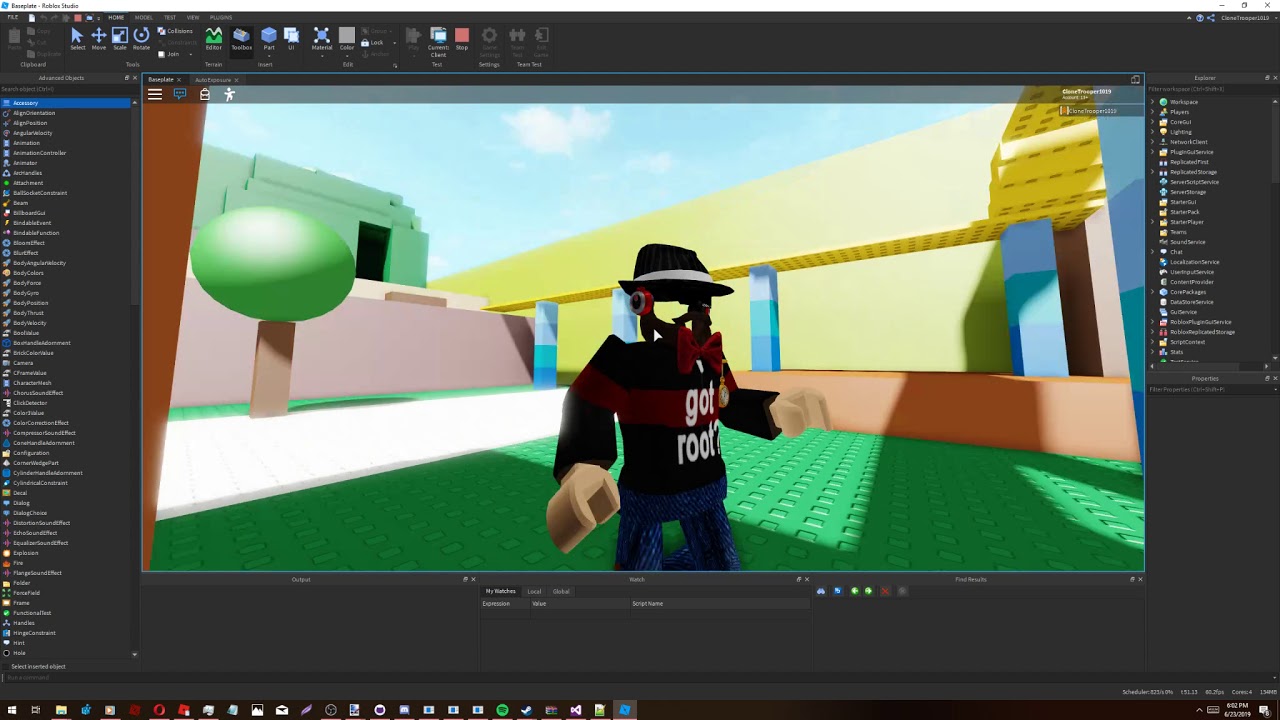Select ClickDetector in Advanced Objects
The width and height of the screenshot is (1280, 720).
point(29,403)
